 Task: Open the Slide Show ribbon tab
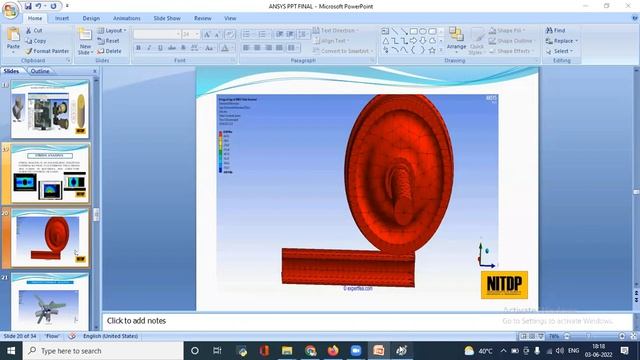(x=167, y=18)
